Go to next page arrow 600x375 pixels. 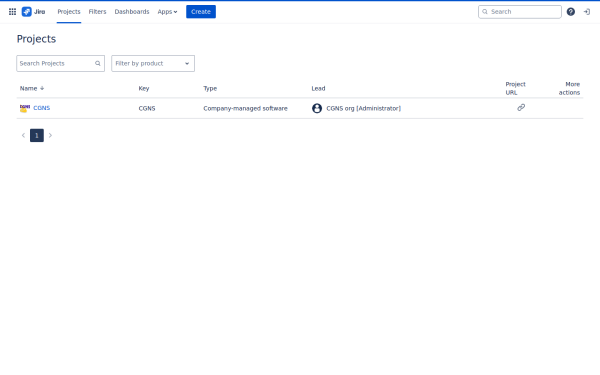[x=50, y=135]
